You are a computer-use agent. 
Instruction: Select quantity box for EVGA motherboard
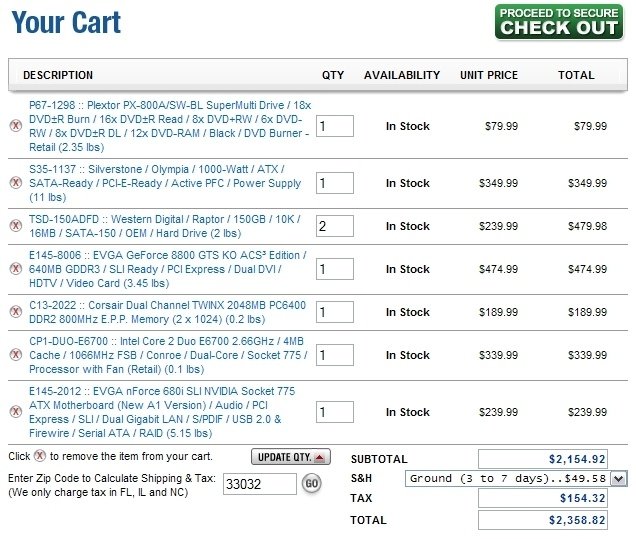[334, 412]
